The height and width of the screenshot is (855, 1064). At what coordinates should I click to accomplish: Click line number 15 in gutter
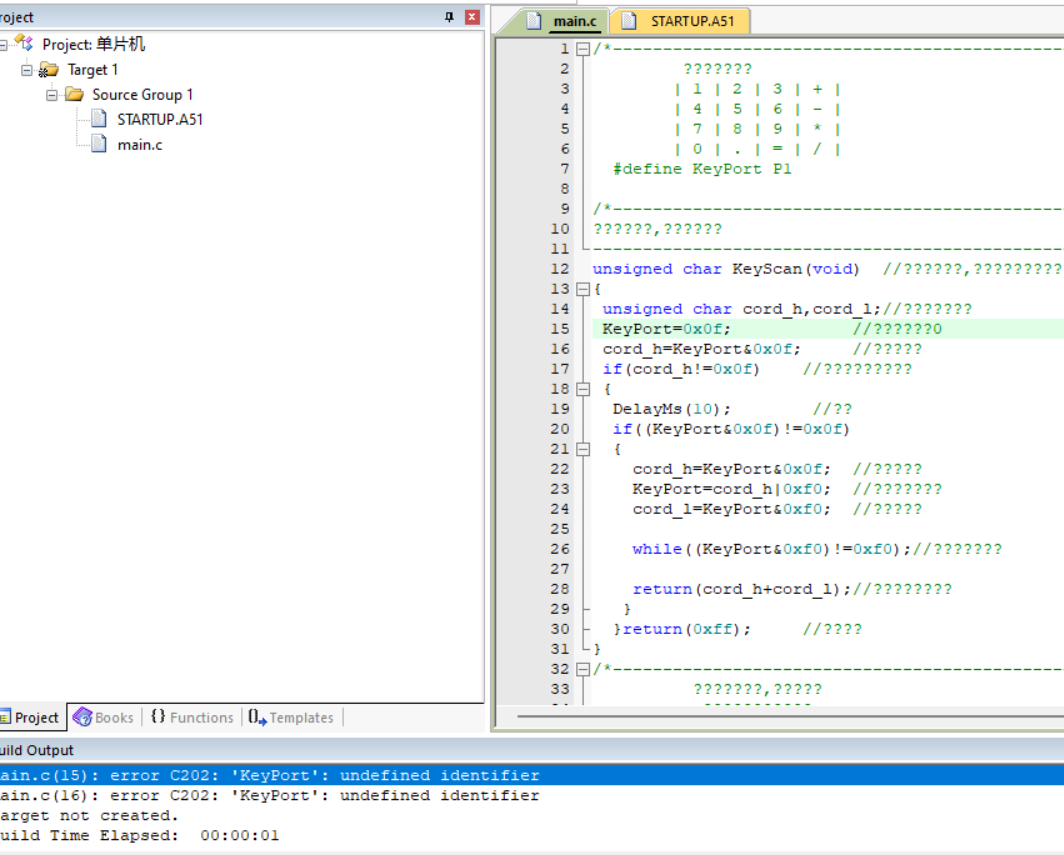(x=560, y=329)
